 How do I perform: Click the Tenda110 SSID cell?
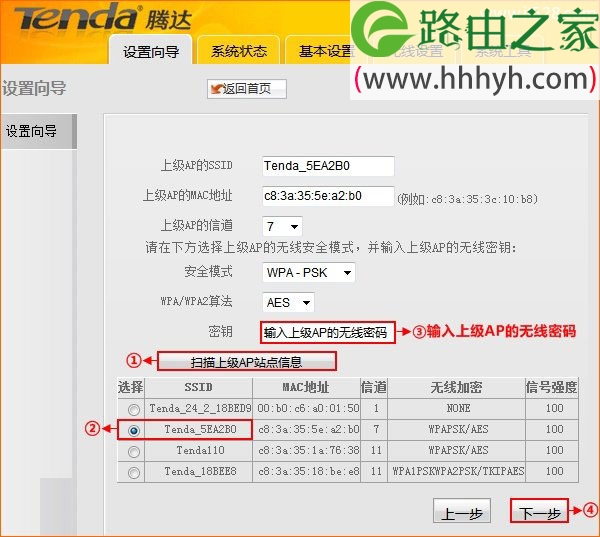(x=200, y=450)
